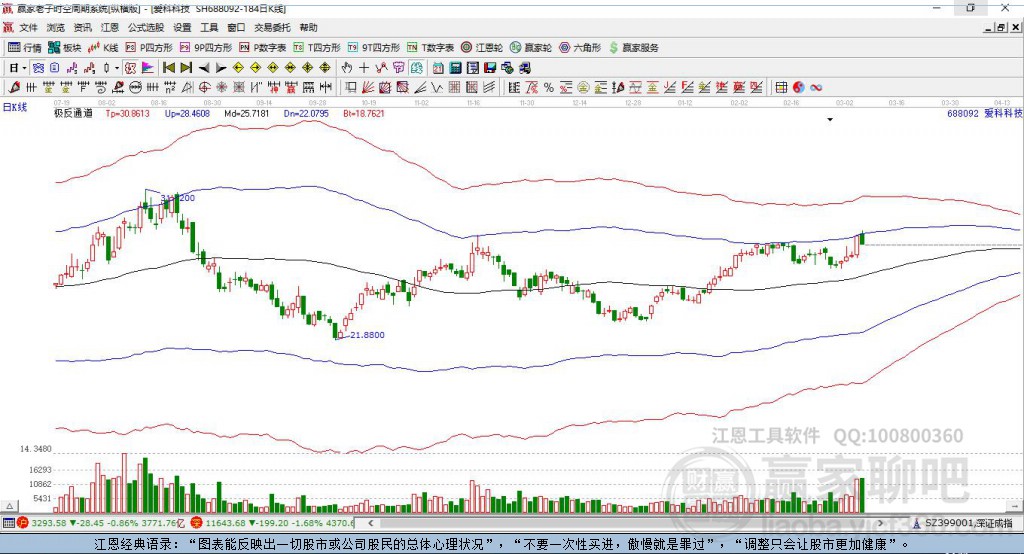Viewport: 1024px width, 554px height.
Task: Open the 公式选股 menu
Action: pyautogui.click(x=146, y=27)
